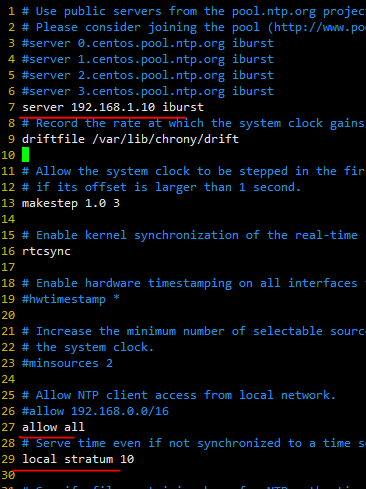Click the '#minsources 2' commented line

coord(67,363)
